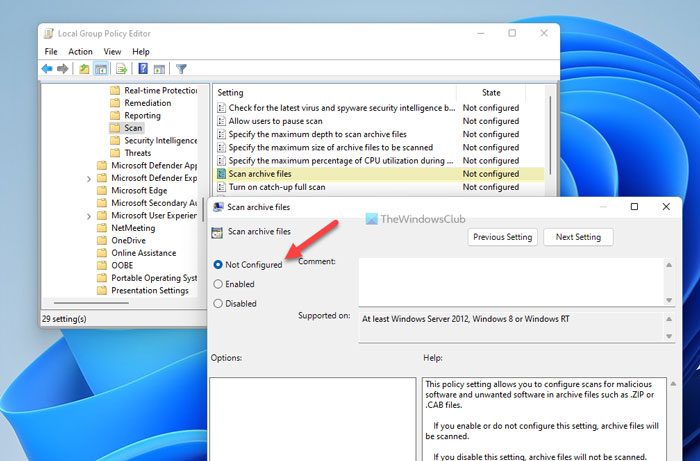
Task: Select the Enabled radio button
Action: tap(218, 284)
